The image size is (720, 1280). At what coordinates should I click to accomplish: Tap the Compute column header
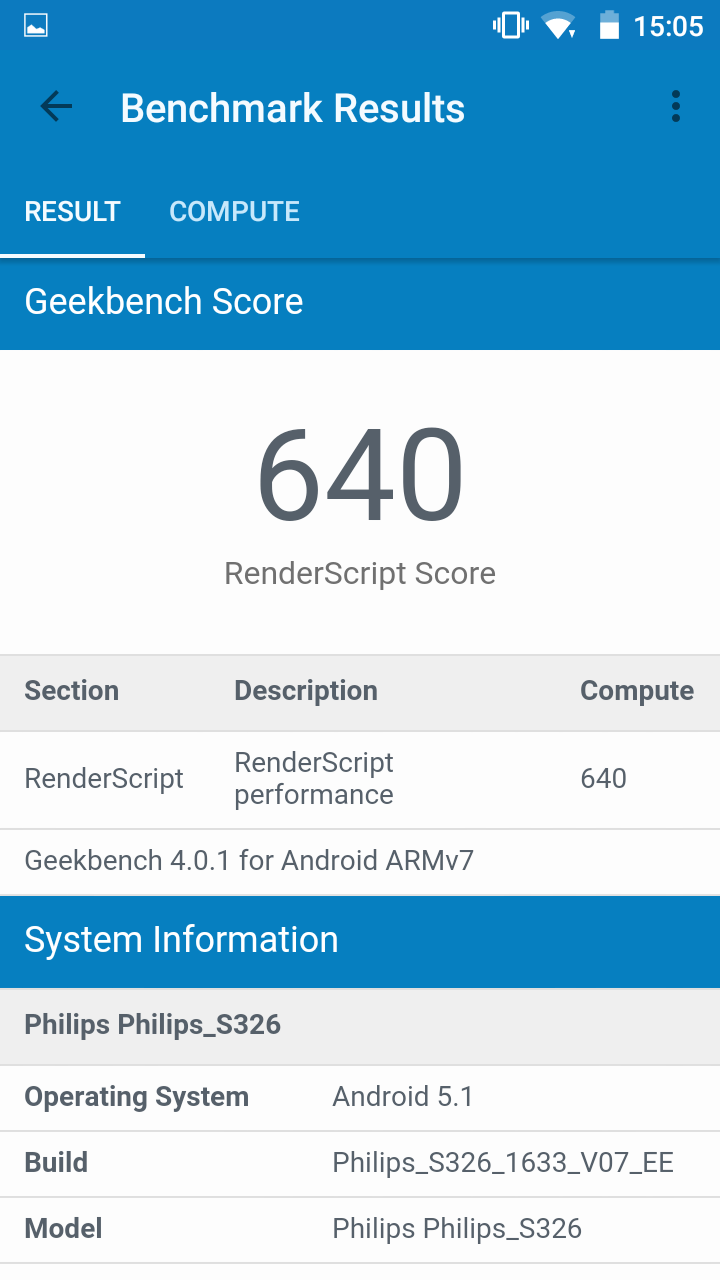point(637,691)
